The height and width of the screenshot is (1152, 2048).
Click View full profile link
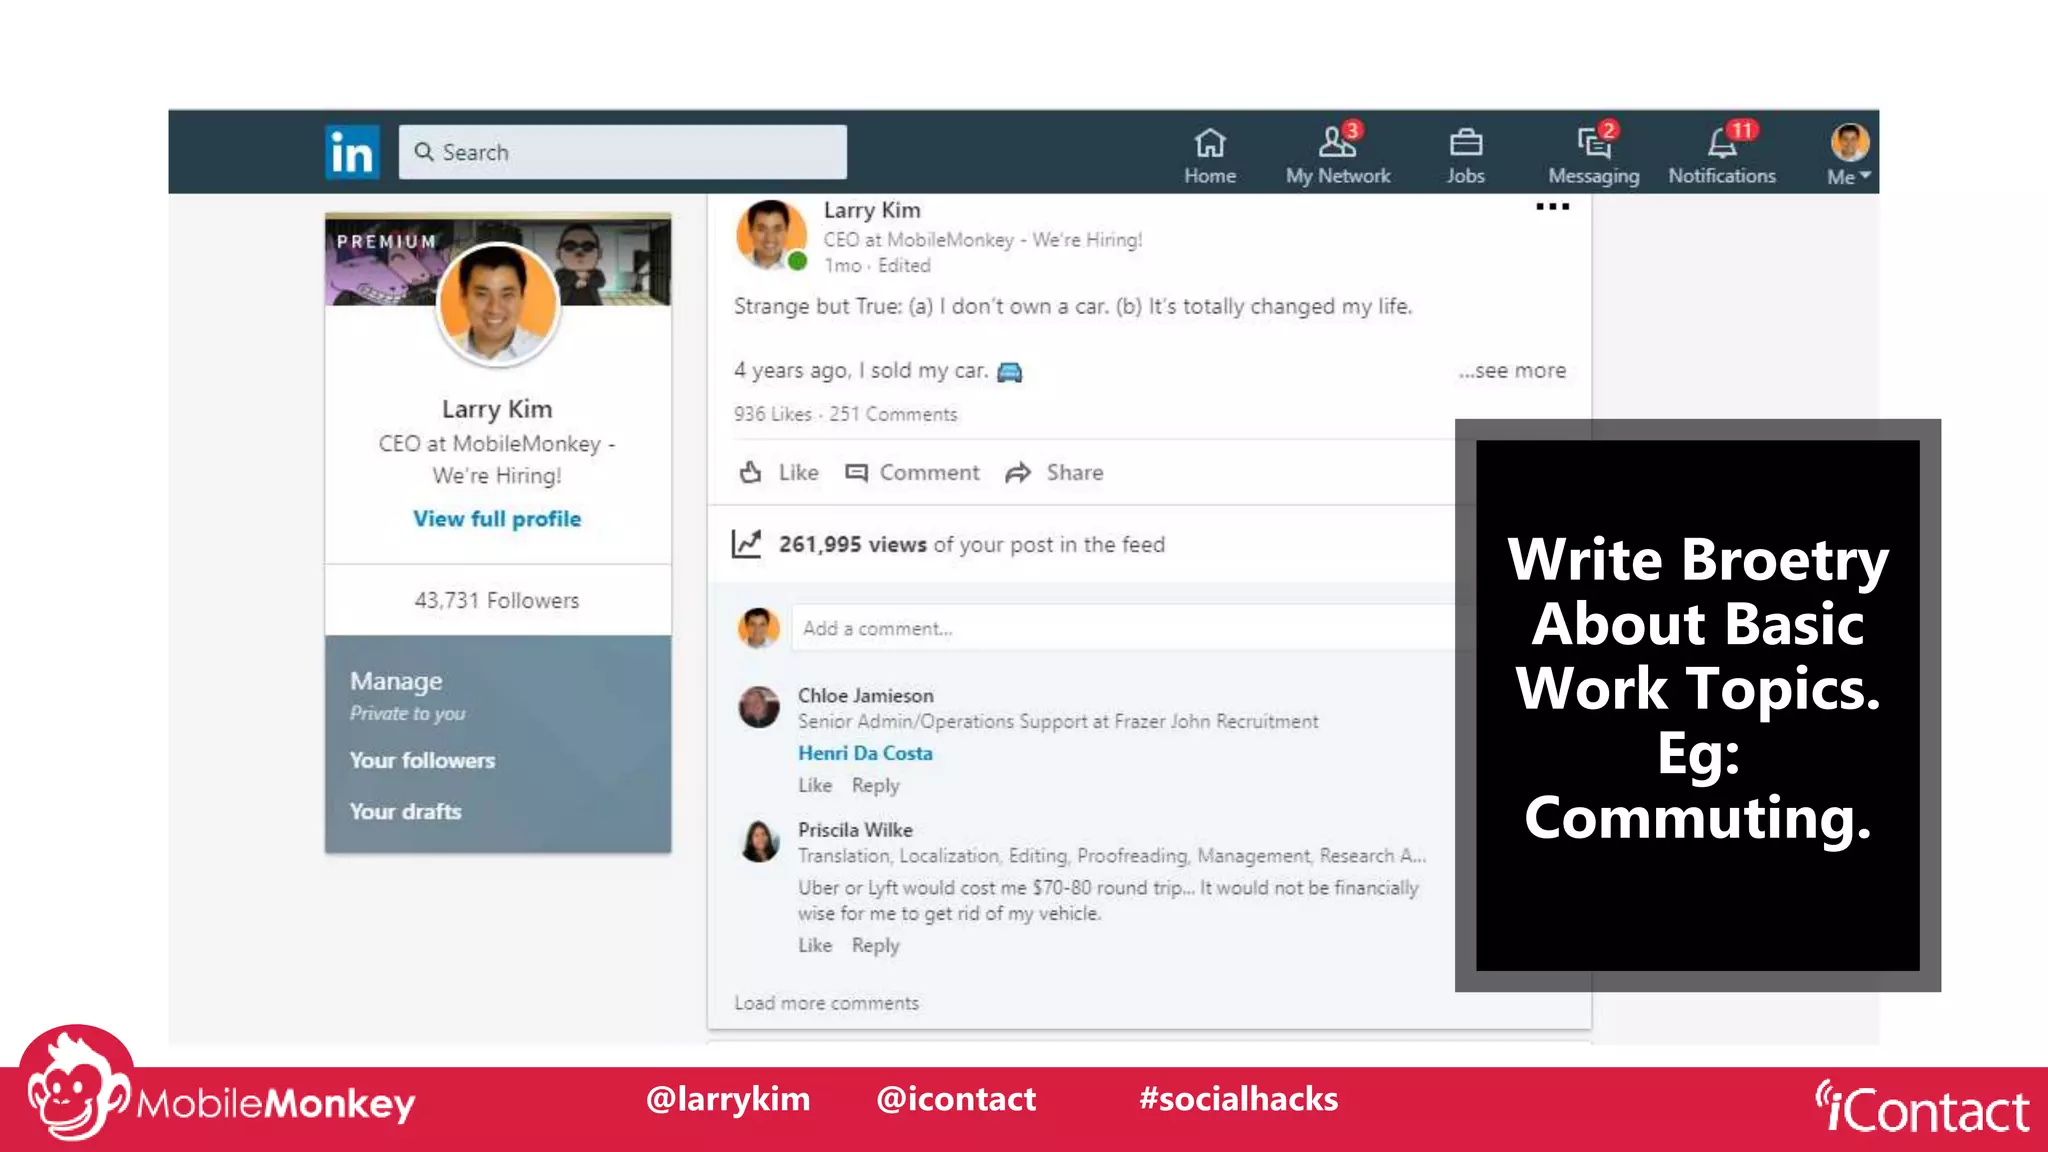pos(497,518)
